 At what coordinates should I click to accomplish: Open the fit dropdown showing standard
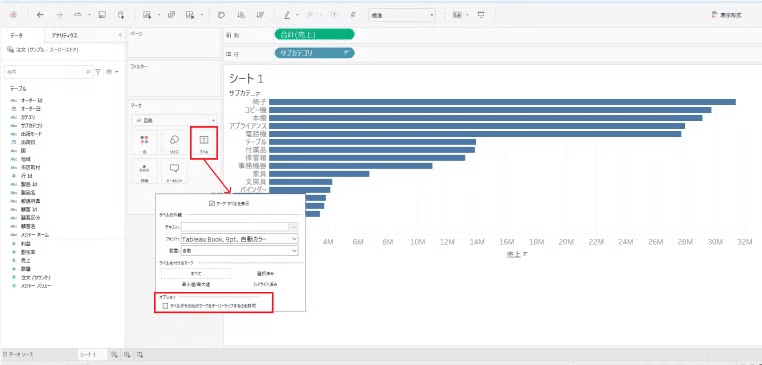[402, 15]
